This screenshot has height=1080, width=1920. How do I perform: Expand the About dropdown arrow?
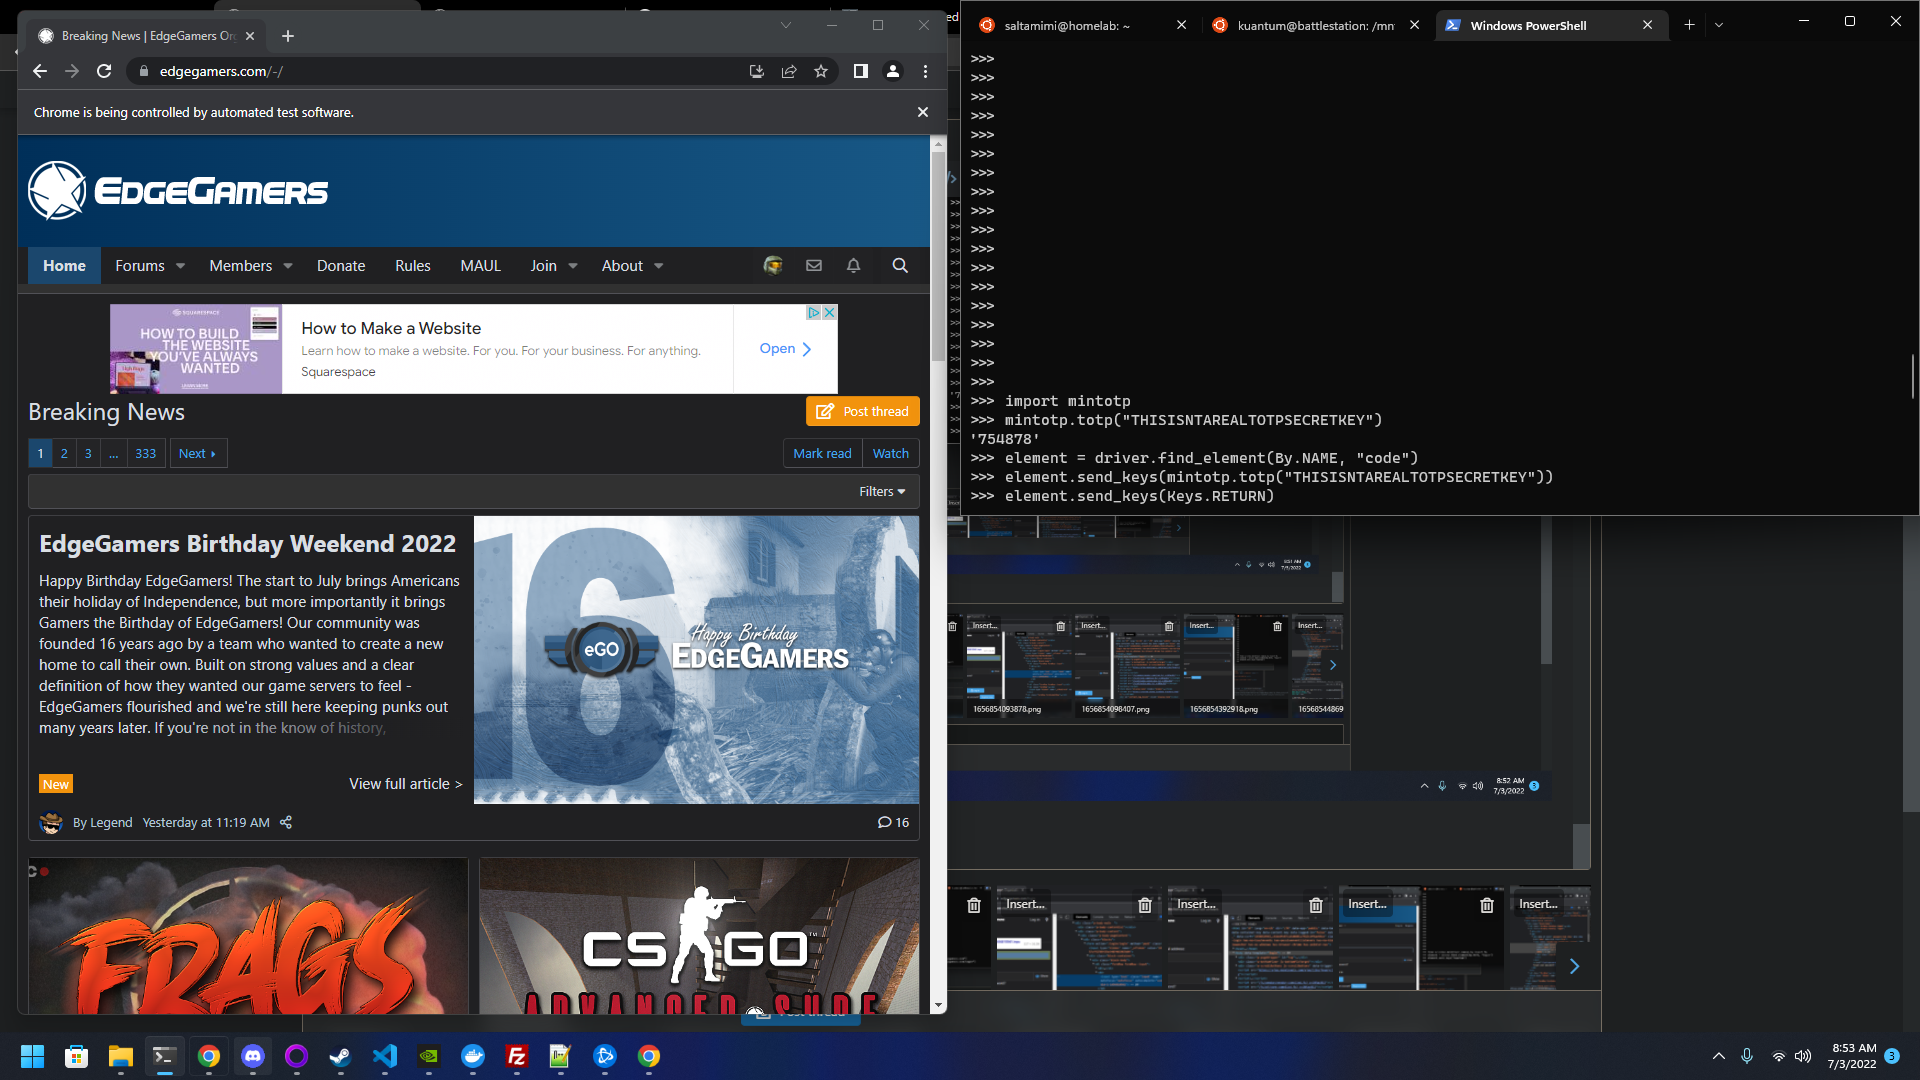point(659,266)
